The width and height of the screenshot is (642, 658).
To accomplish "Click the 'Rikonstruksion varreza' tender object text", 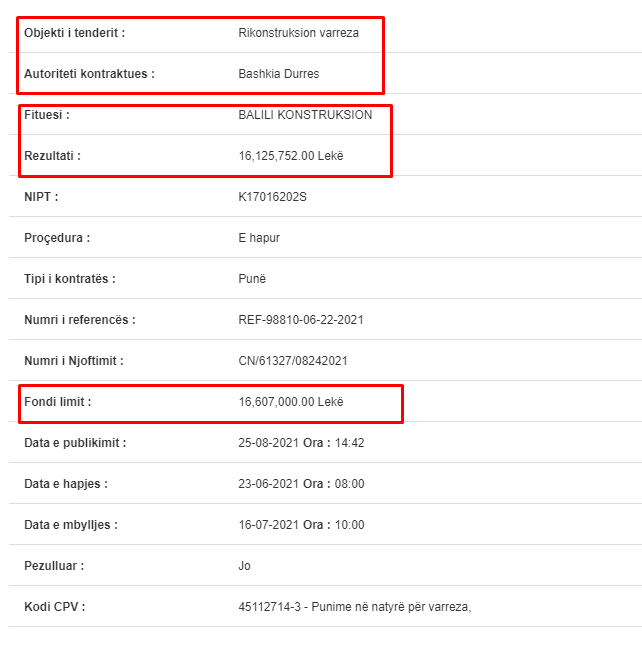I will [x=298, y=33].
